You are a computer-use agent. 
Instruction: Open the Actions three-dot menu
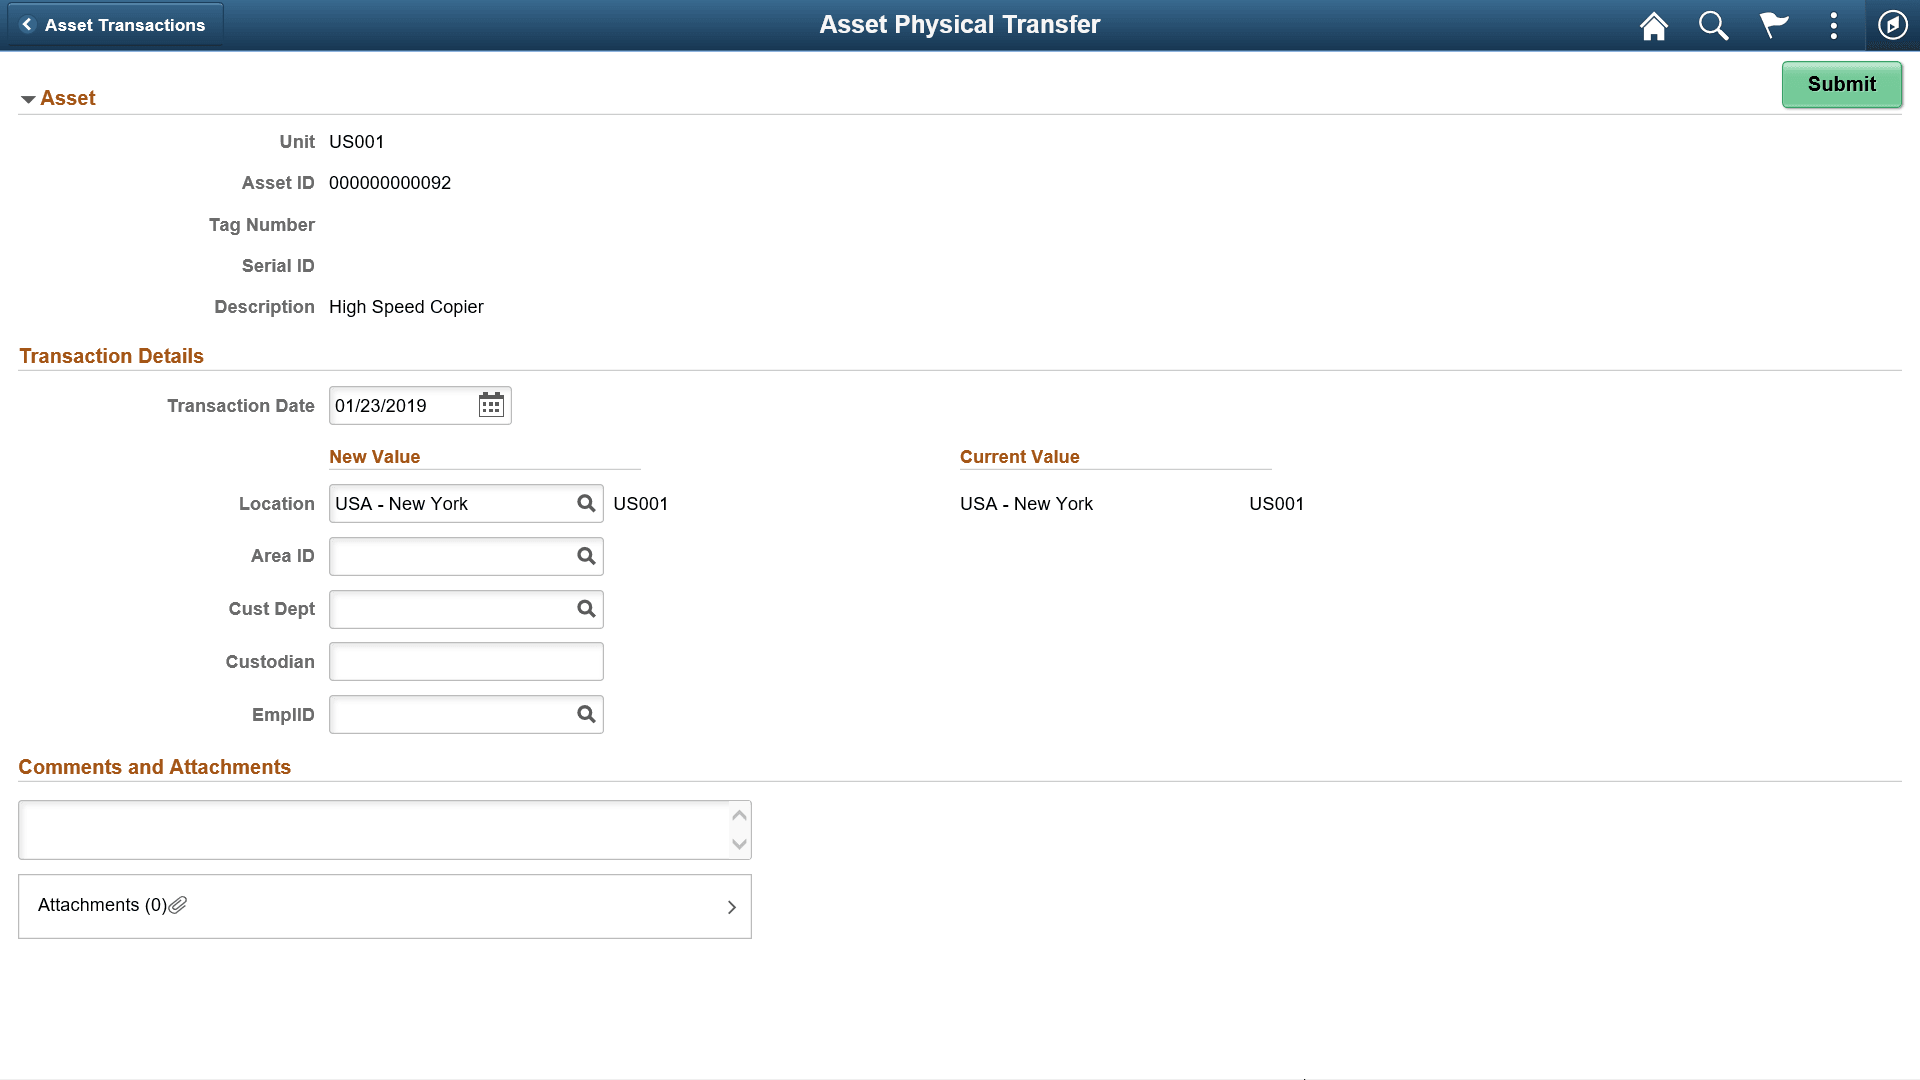[1833, 25]
